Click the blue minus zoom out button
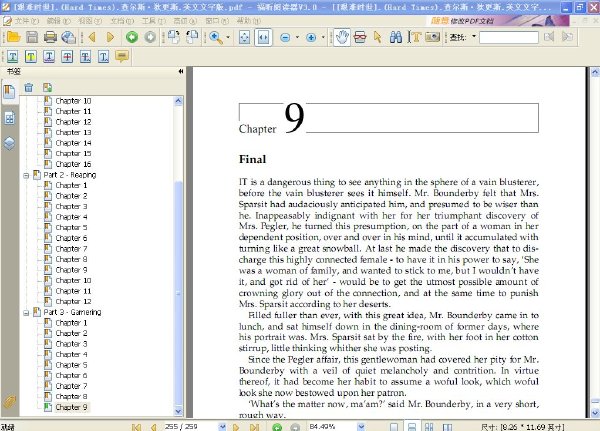600x431 pixels. [285, 38]
